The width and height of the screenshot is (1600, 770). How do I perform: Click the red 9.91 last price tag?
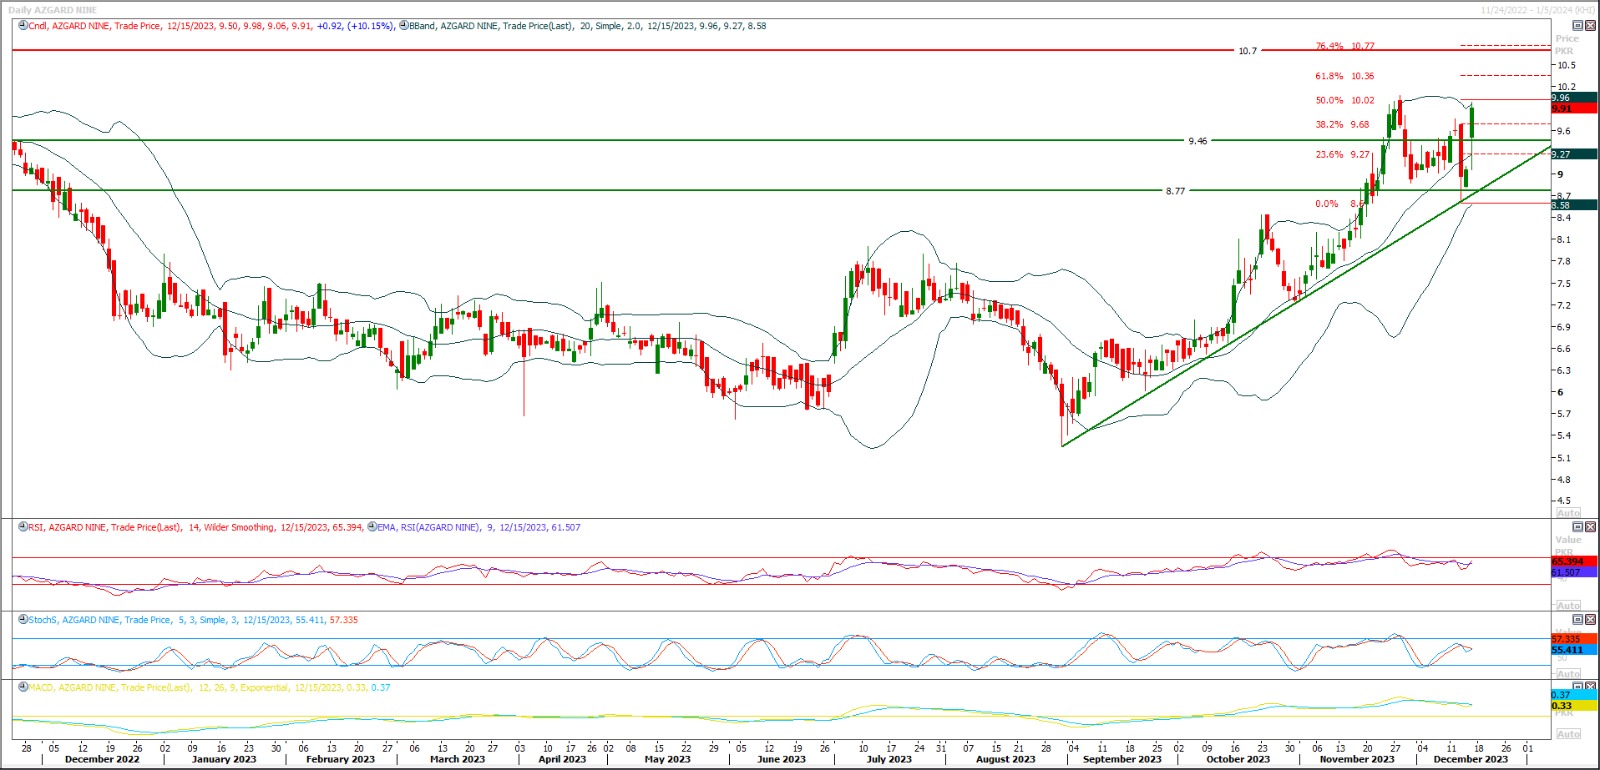(x=1574, y=108)
